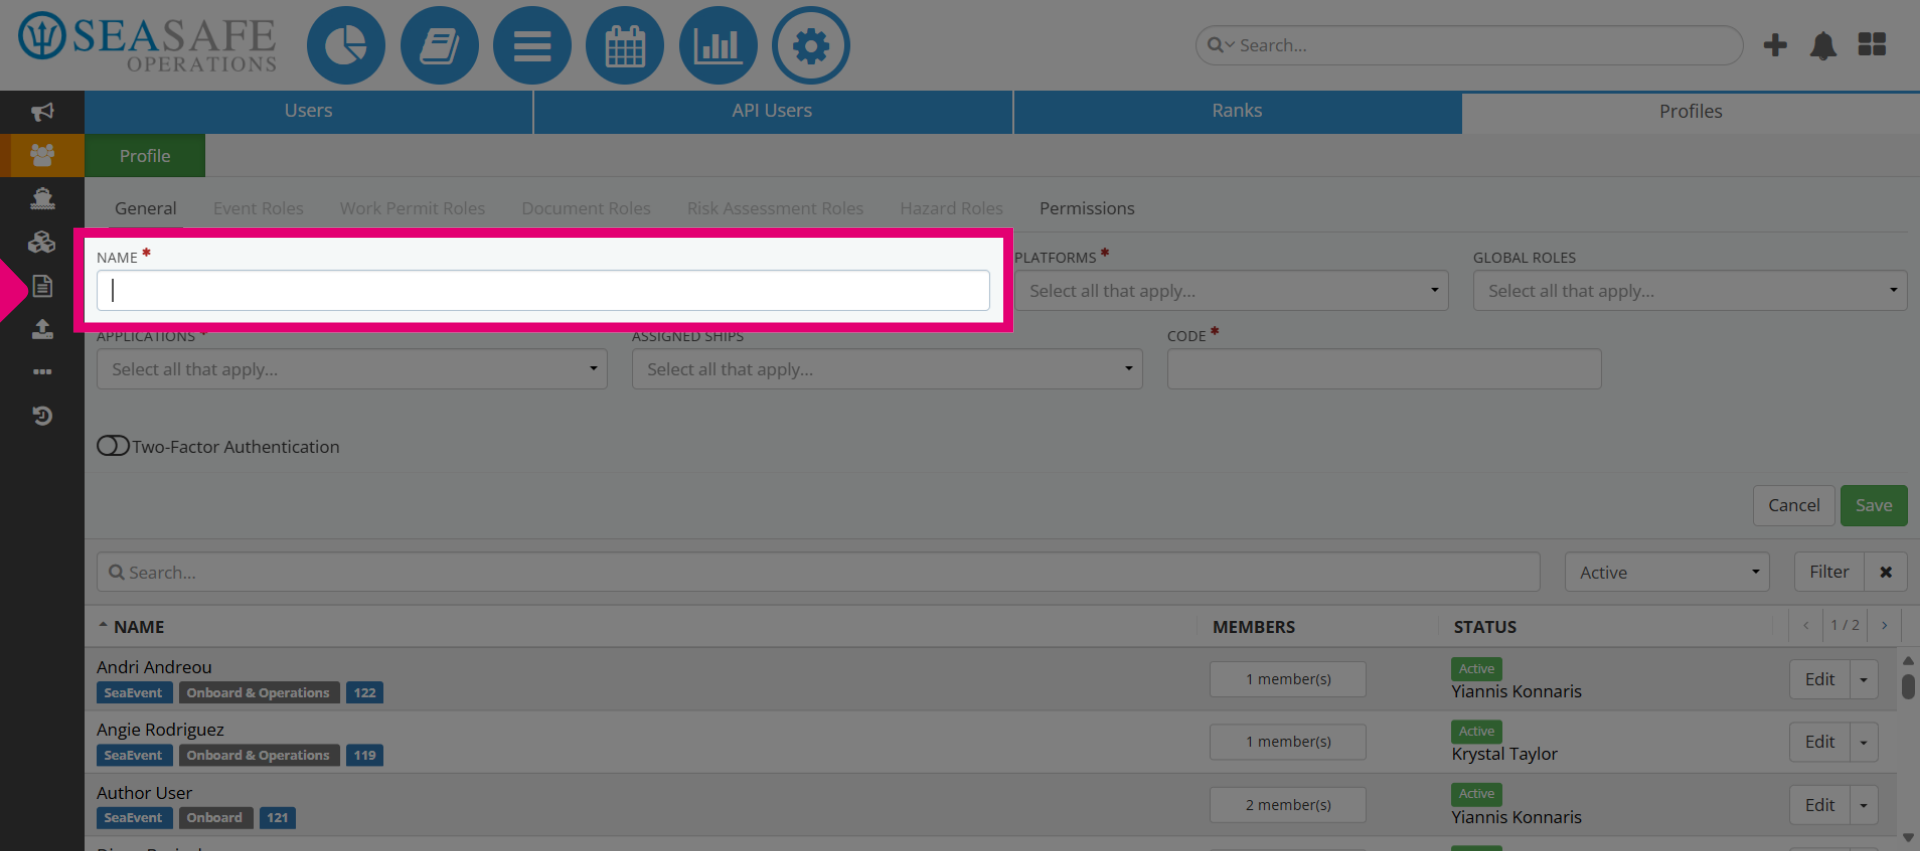This screenshot has width=1920, height=851.
Task: Open the Active status filter dropdown
Action: click(x=1667, y=572)
